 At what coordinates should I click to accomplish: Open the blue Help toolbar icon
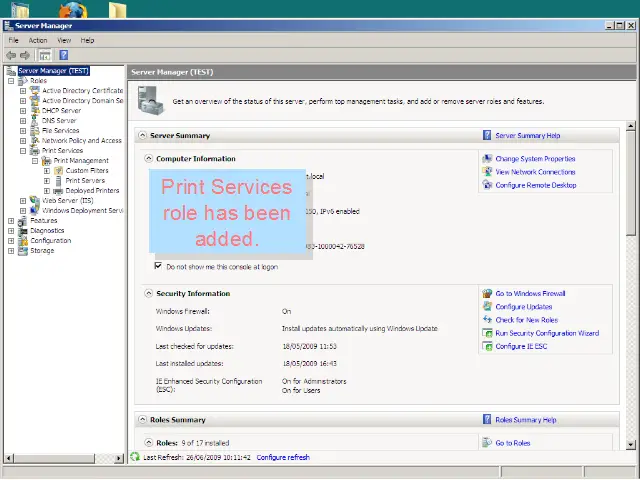pos(64,55)
